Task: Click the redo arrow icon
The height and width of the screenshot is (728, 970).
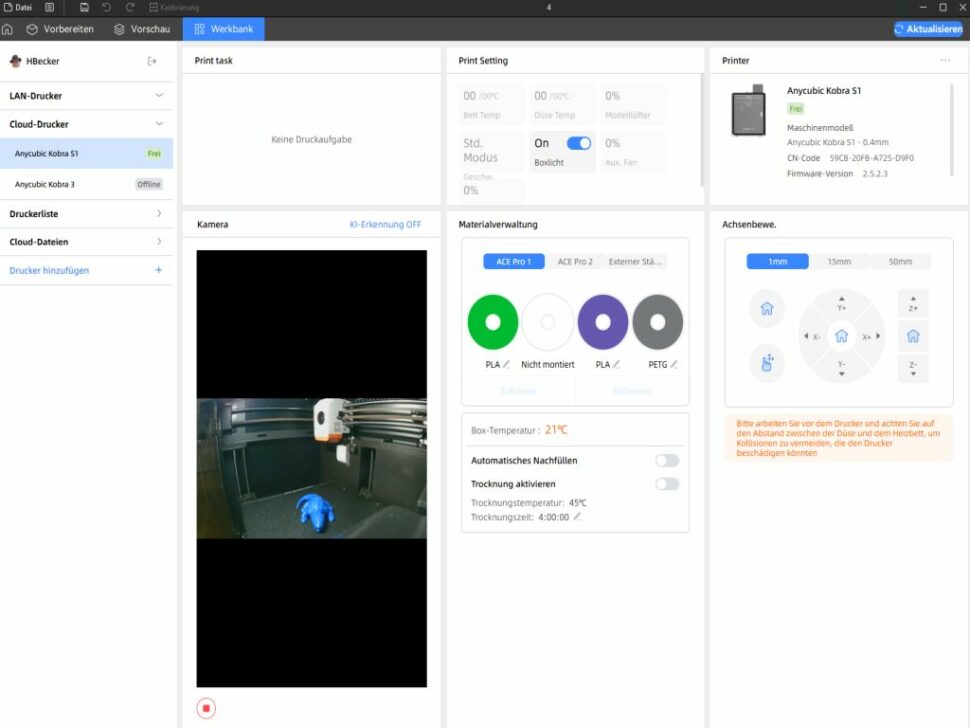Action: [130, 7]
